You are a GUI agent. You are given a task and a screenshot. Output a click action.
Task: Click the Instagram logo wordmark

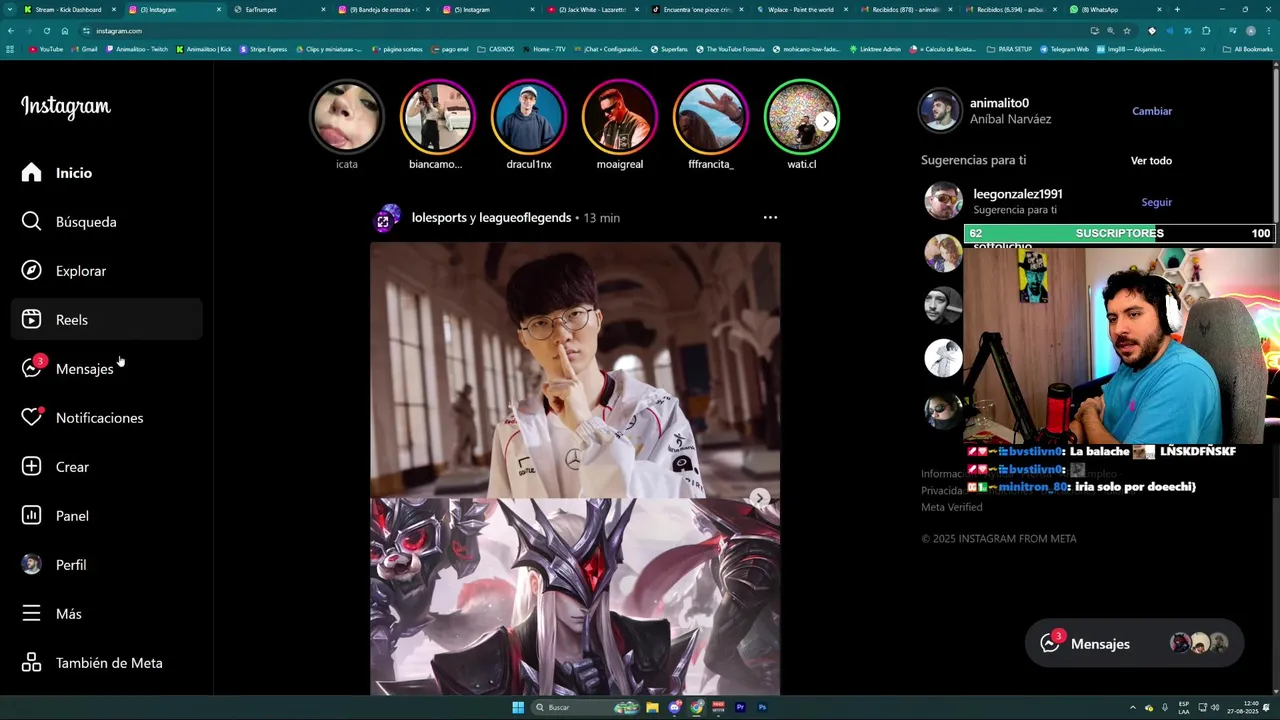tap(66, 107)
